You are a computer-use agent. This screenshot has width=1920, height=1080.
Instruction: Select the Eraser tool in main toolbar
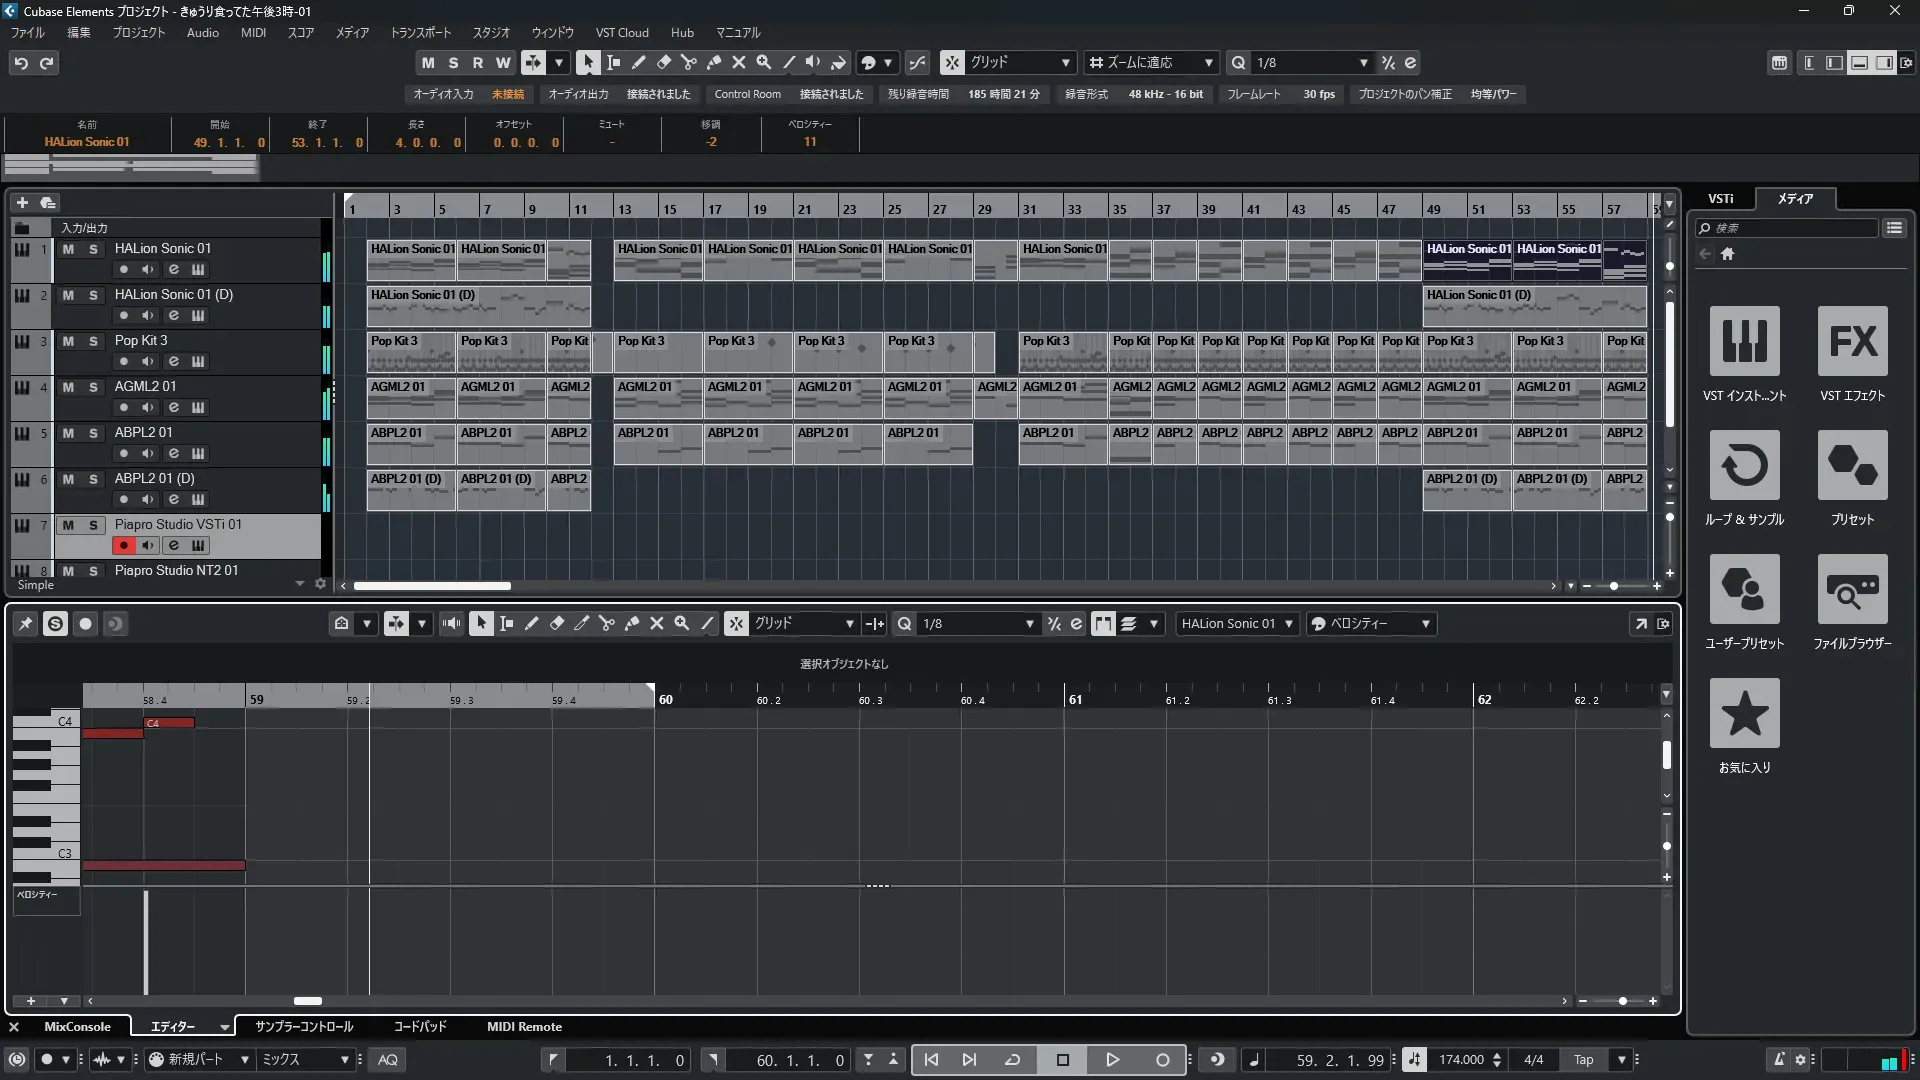pos(663,62)
